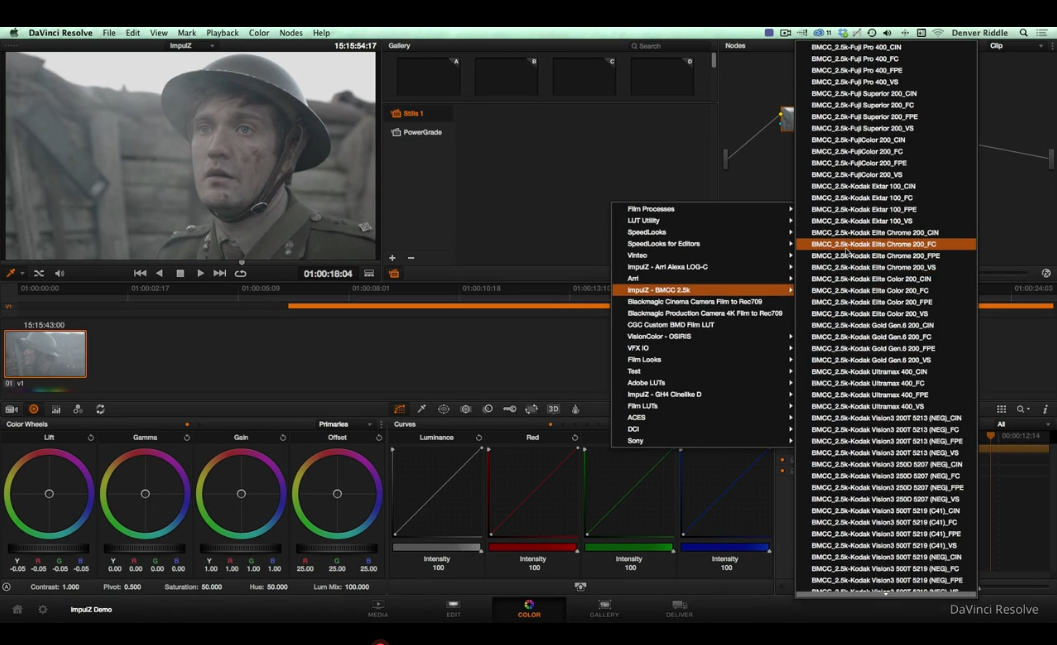This screenshot has width=1057, height=645.
Task: Jump to first frame
Action: 140,273
